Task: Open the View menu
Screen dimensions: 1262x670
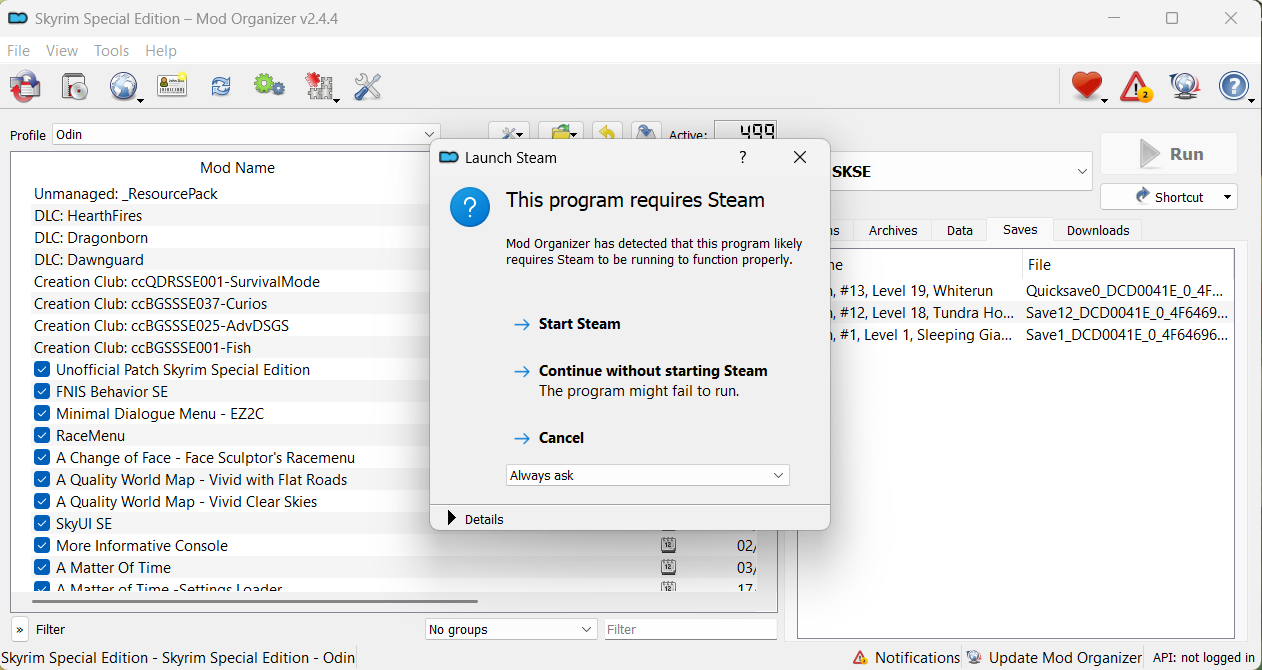Action: point(62,51)
